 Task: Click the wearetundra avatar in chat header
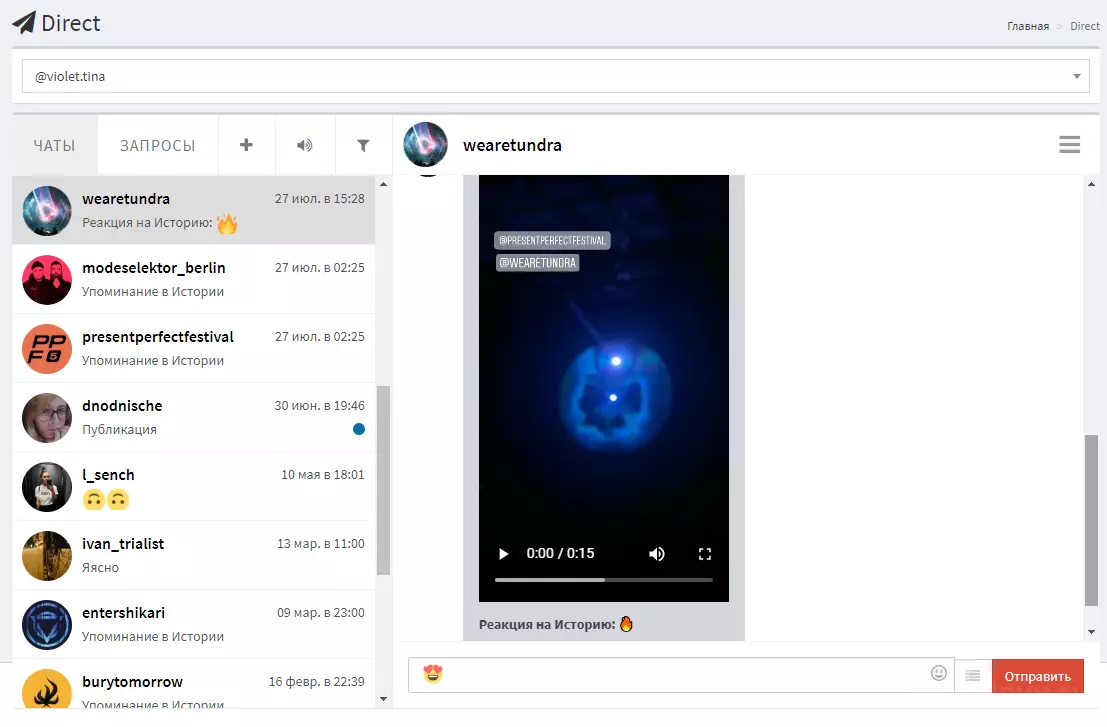pyautogui.click(x=426, y=145)
